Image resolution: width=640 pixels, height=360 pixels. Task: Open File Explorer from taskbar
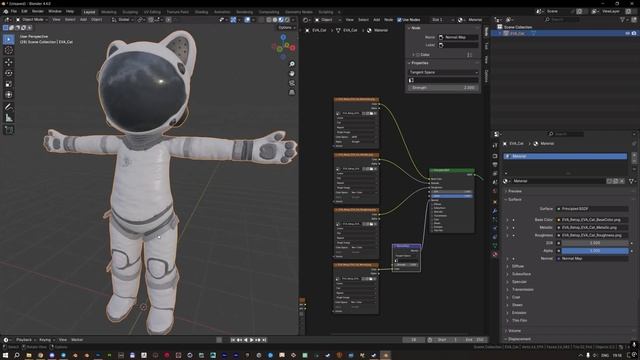pos(29,356)
